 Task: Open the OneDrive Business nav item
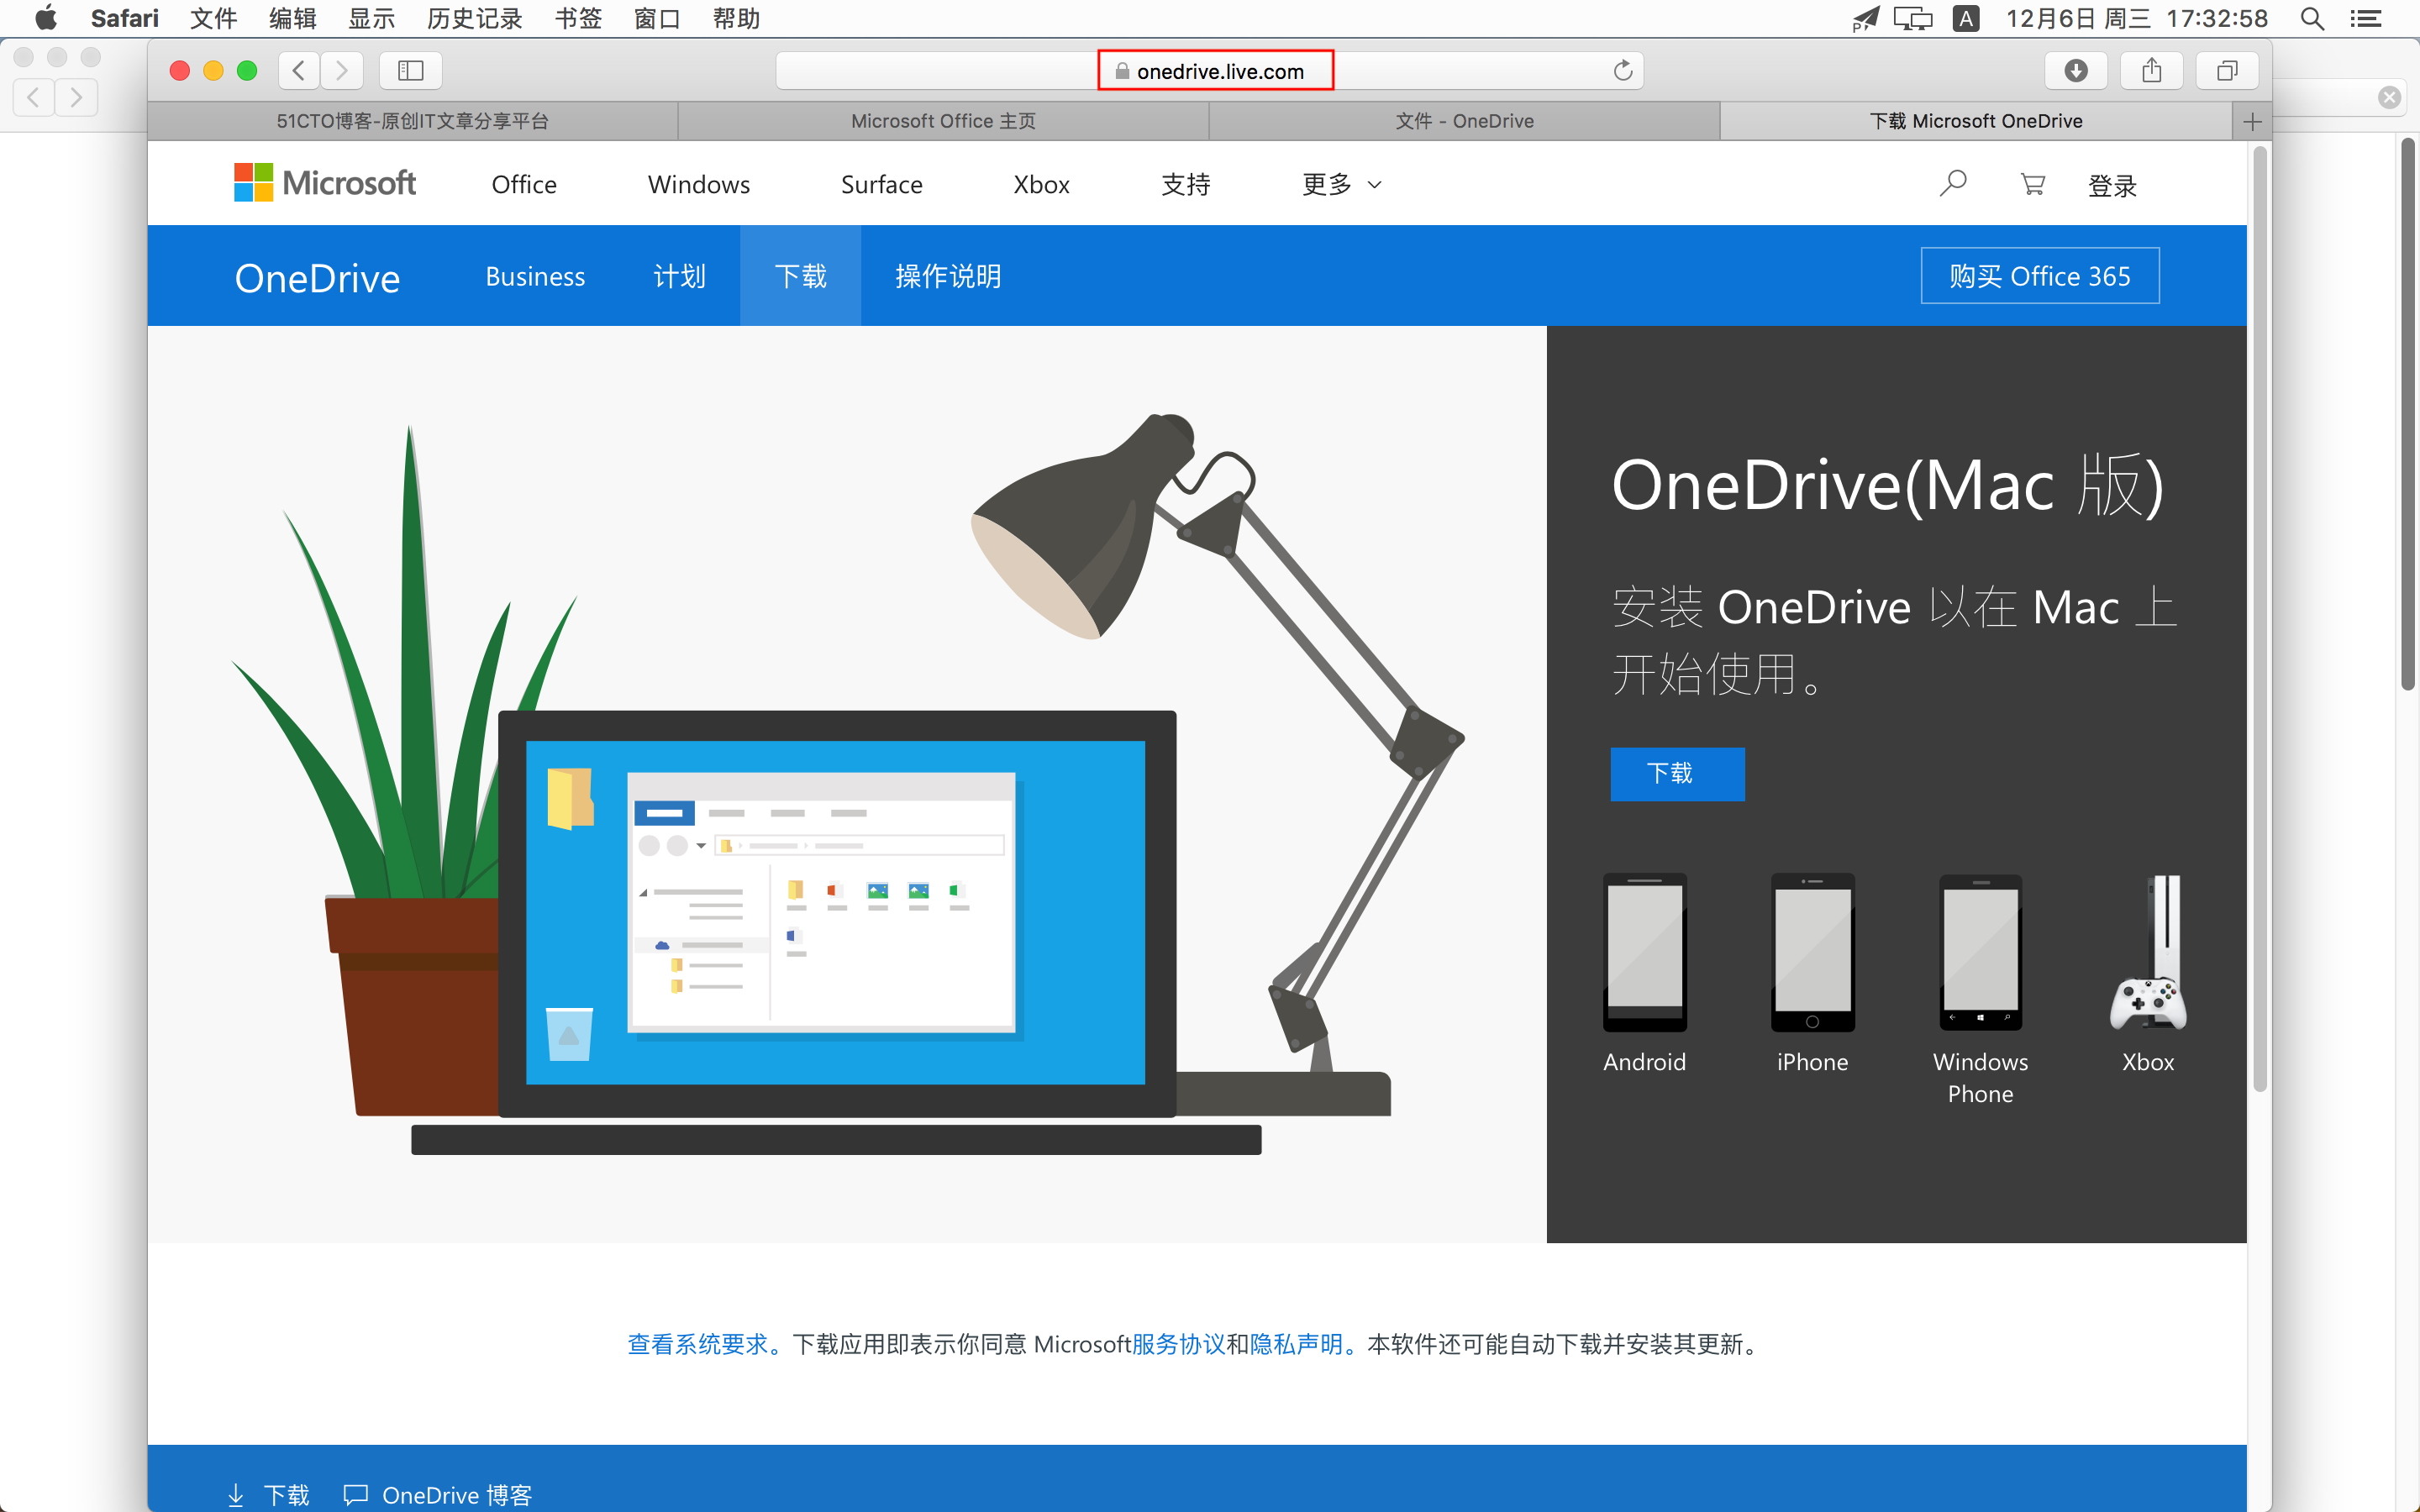coord(535,276)
